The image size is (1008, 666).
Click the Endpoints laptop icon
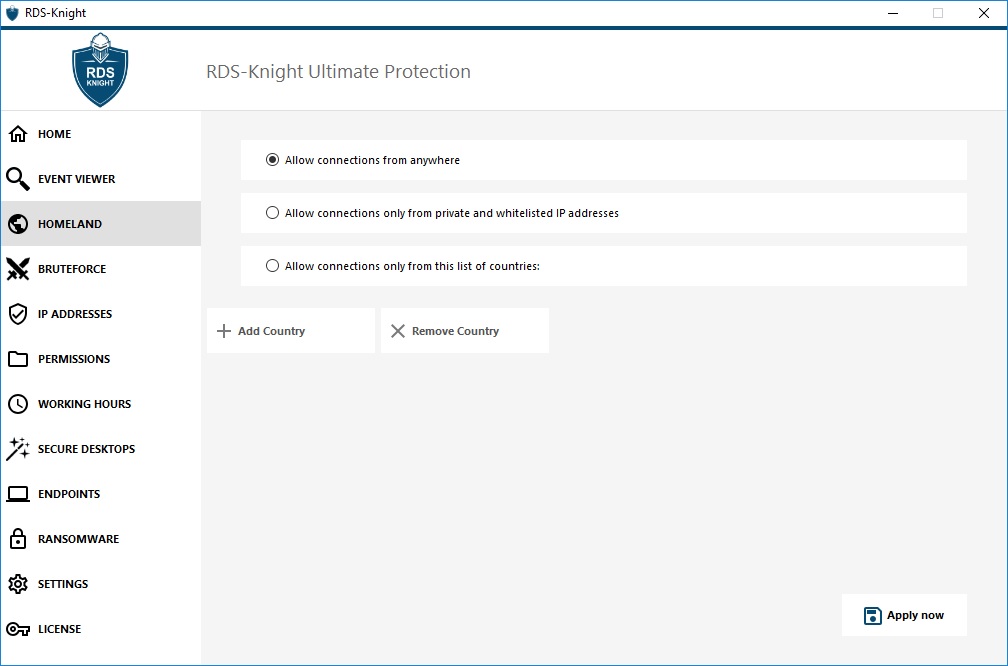tap(18, 494)
